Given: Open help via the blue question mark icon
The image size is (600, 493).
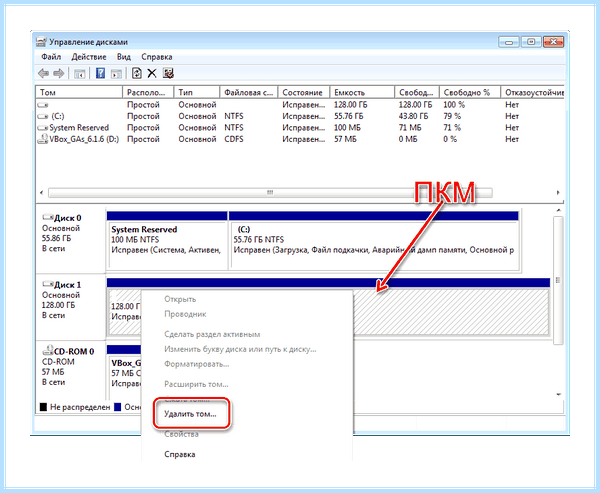Looking at the screenshot, I should (x=100, y=73).
